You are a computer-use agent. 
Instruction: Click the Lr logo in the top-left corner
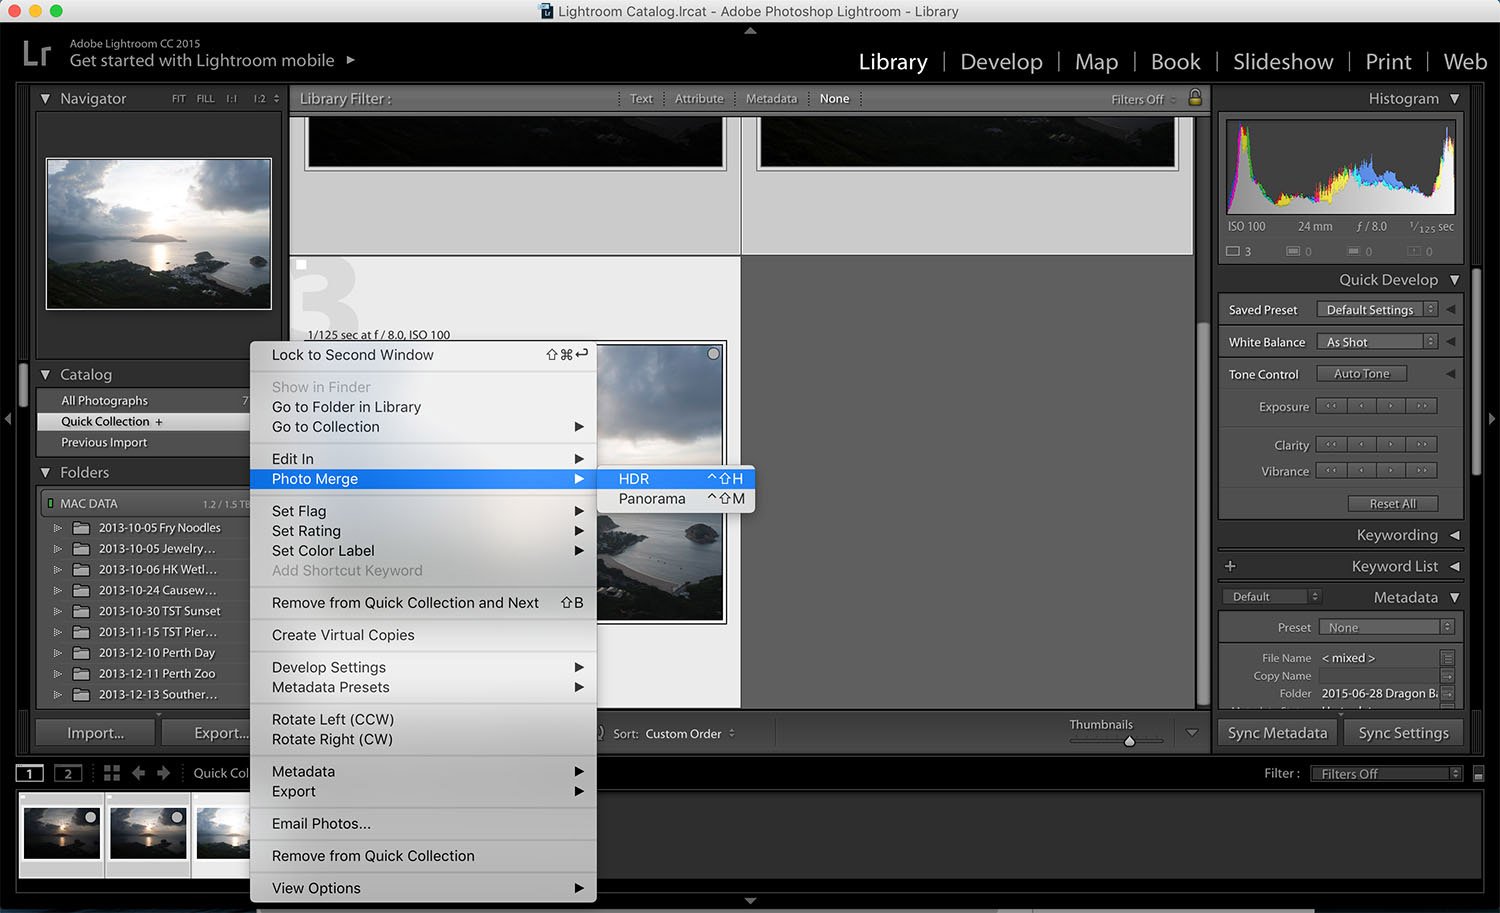point(37,52)
